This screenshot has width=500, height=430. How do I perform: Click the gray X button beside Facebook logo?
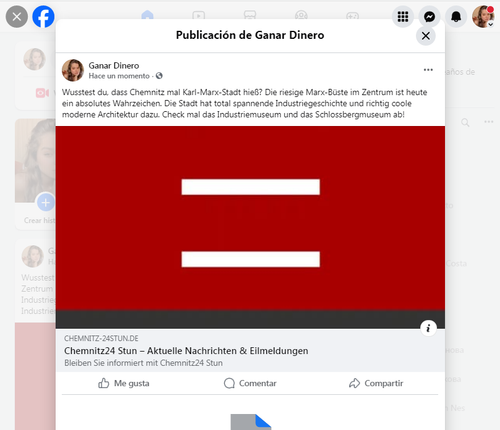(17, 16)
